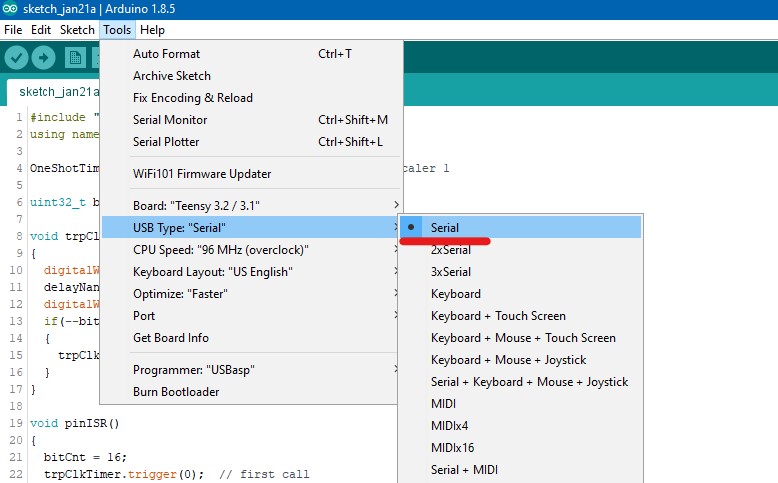The height and width of the screenshot is (483, 778).
Task: Select Serial + Keyboard + Mouse + Joystick option
Action: [x=520, y=382]
